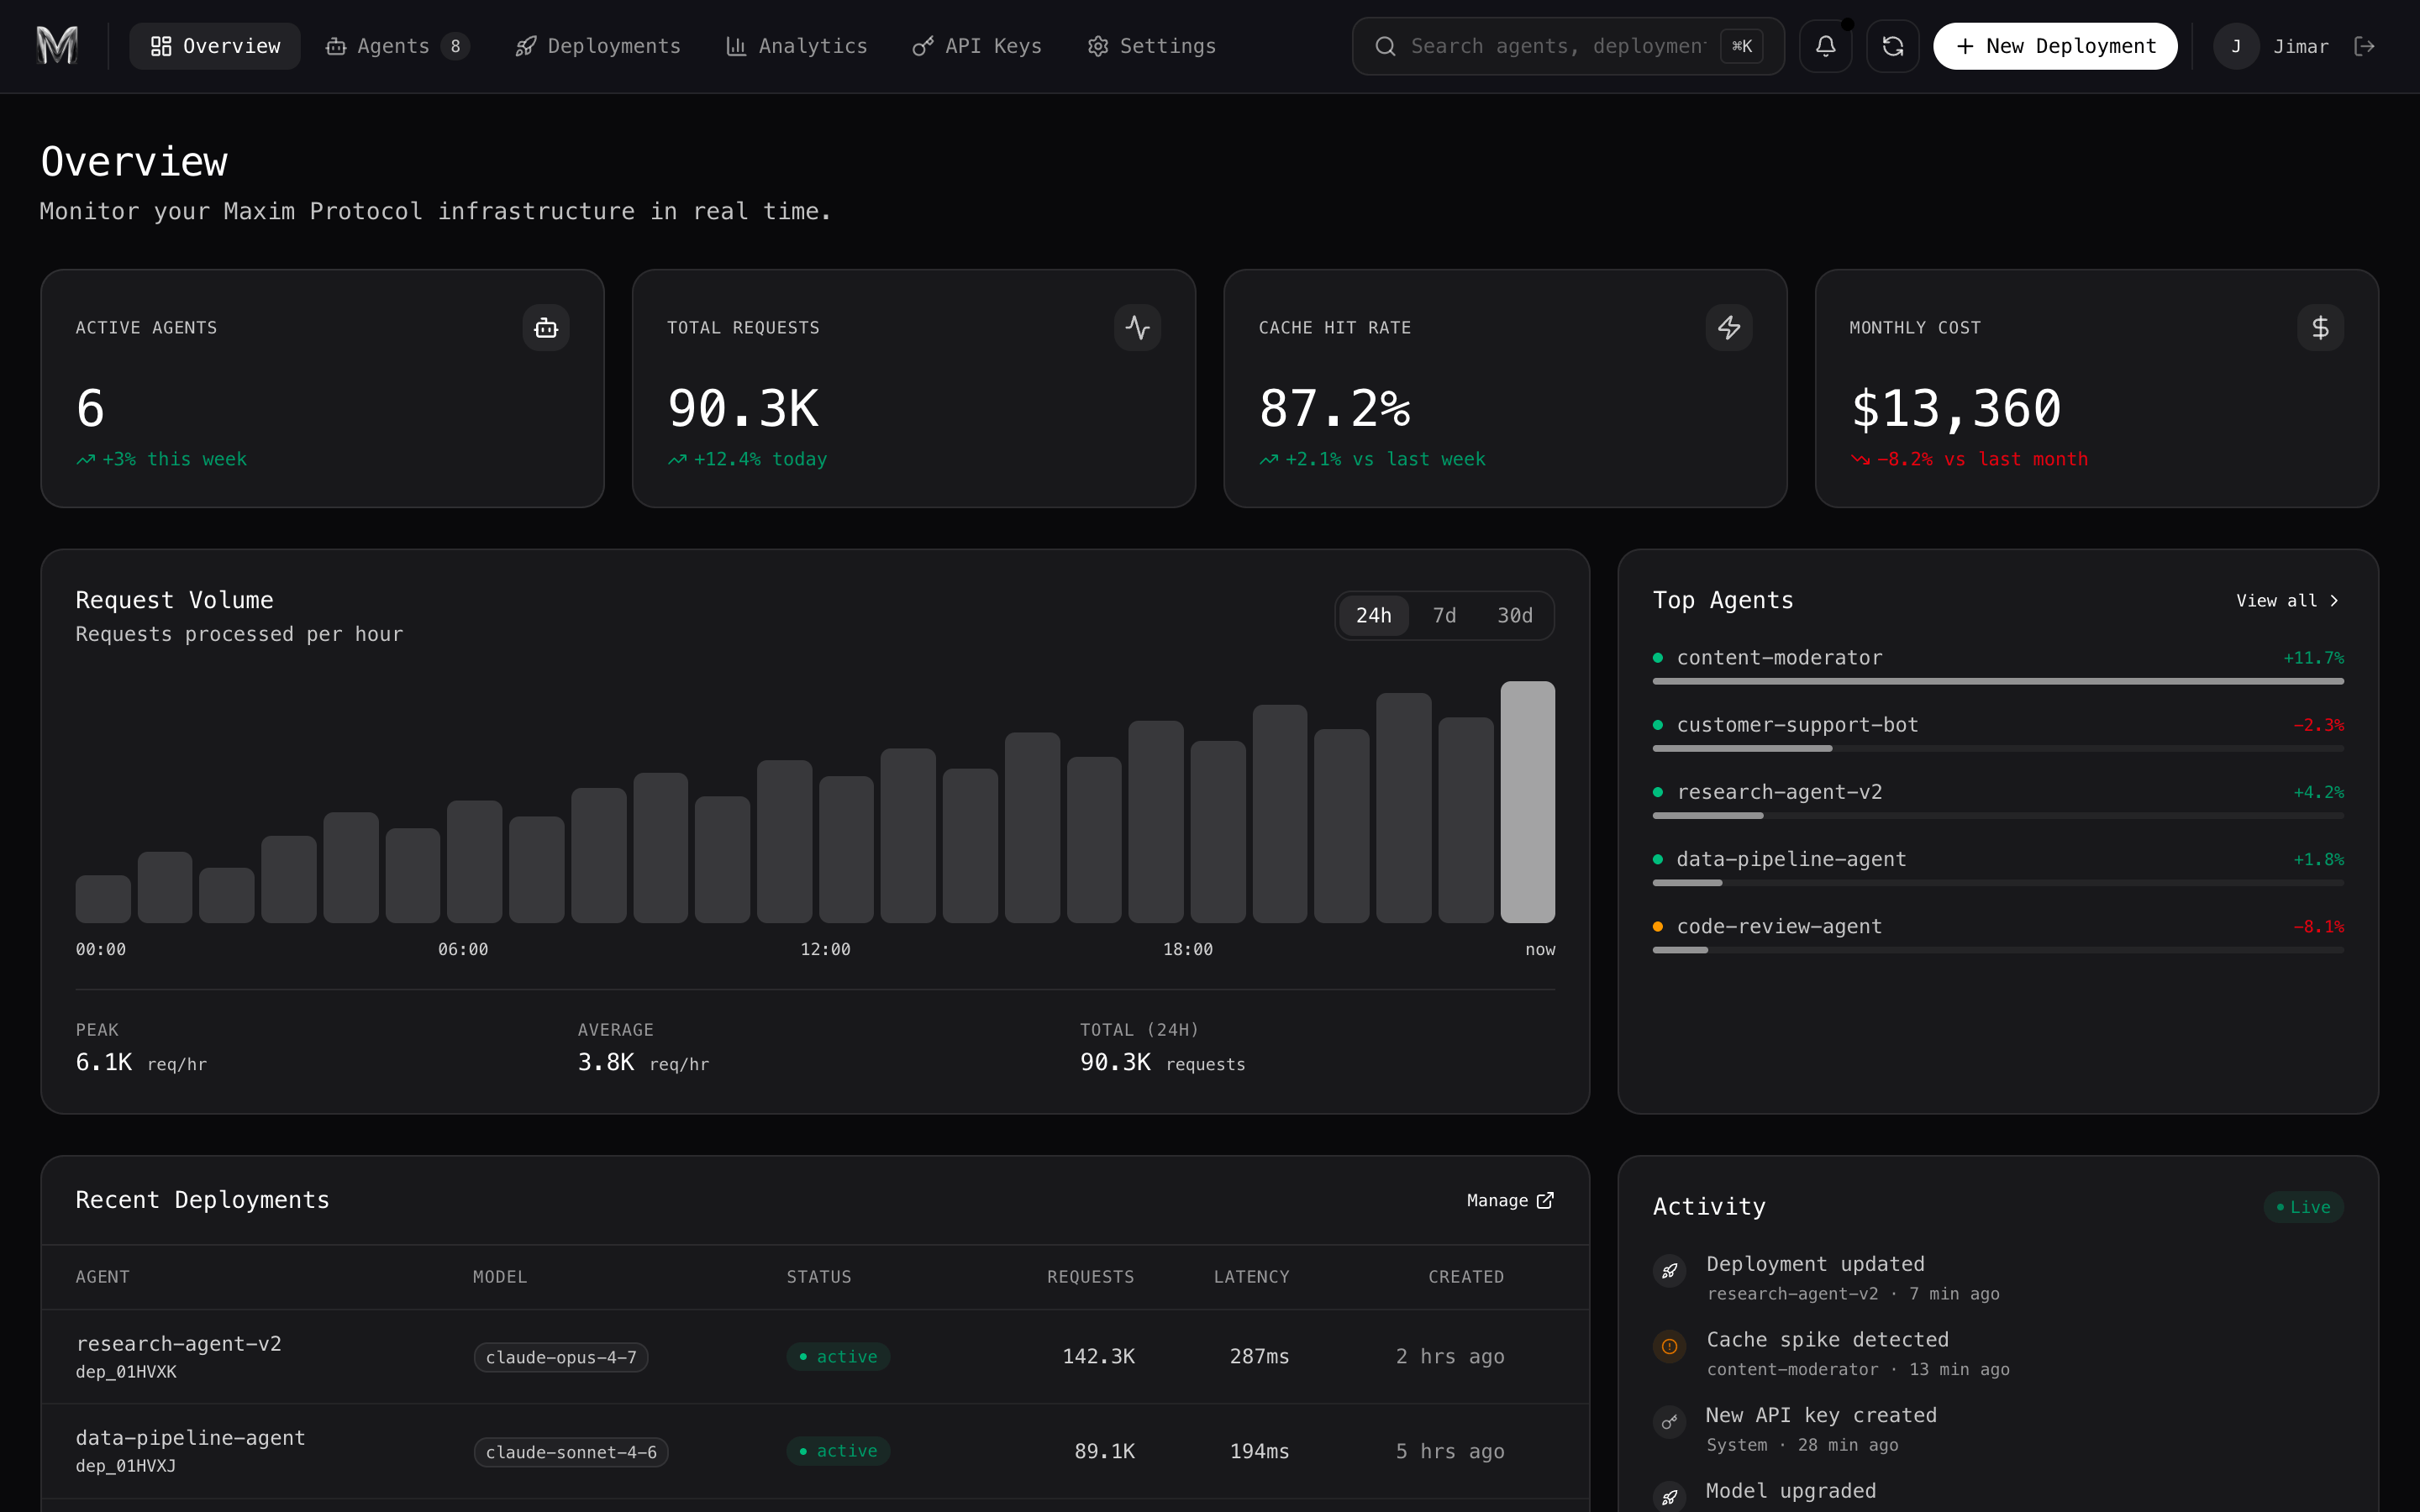This screenshot has height=1512, width=2420.
Task: Open the Overview tab
Action: click(x=215, y=46)
